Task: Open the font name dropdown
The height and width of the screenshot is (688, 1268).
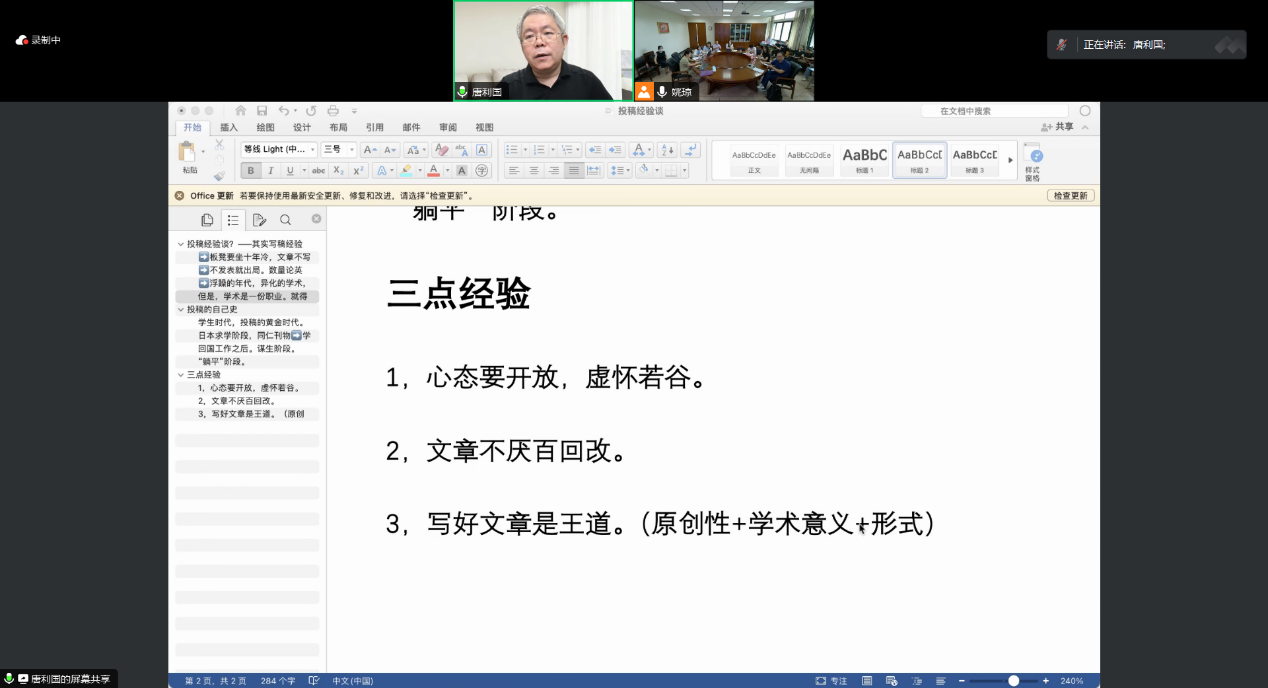Action: pyautogui.click(x=312, y=149)
